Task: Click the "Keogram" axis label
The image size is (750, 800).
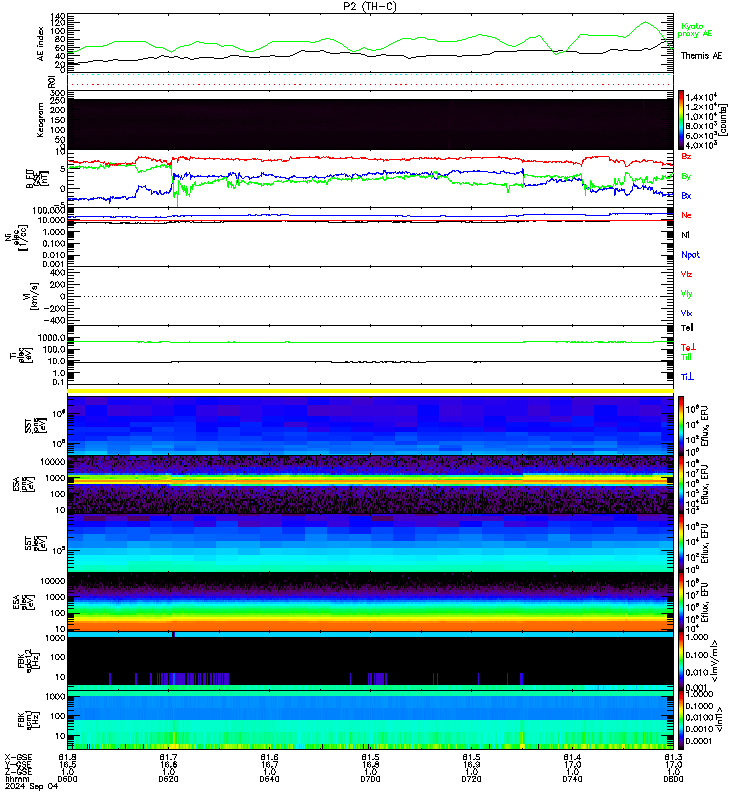Action: pos(40,121)
